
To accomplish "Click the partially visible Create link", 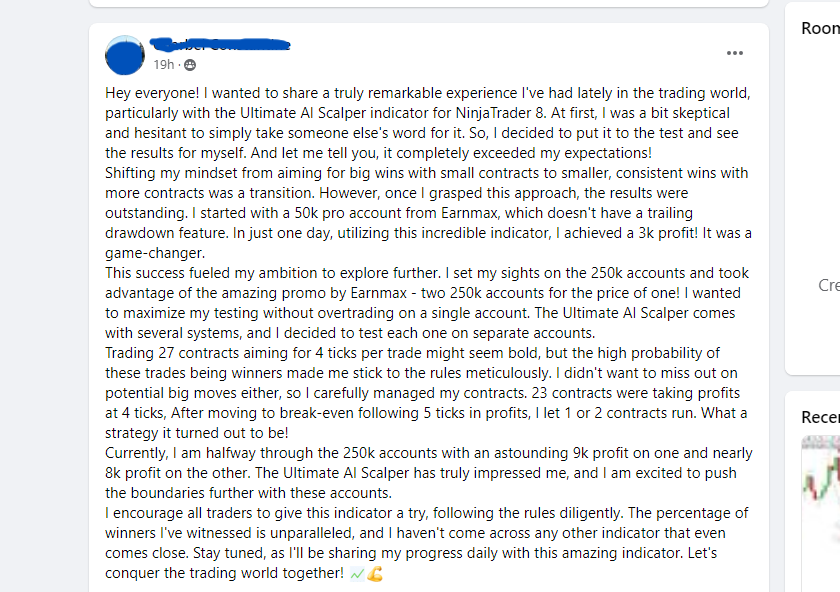I will 829,285.
